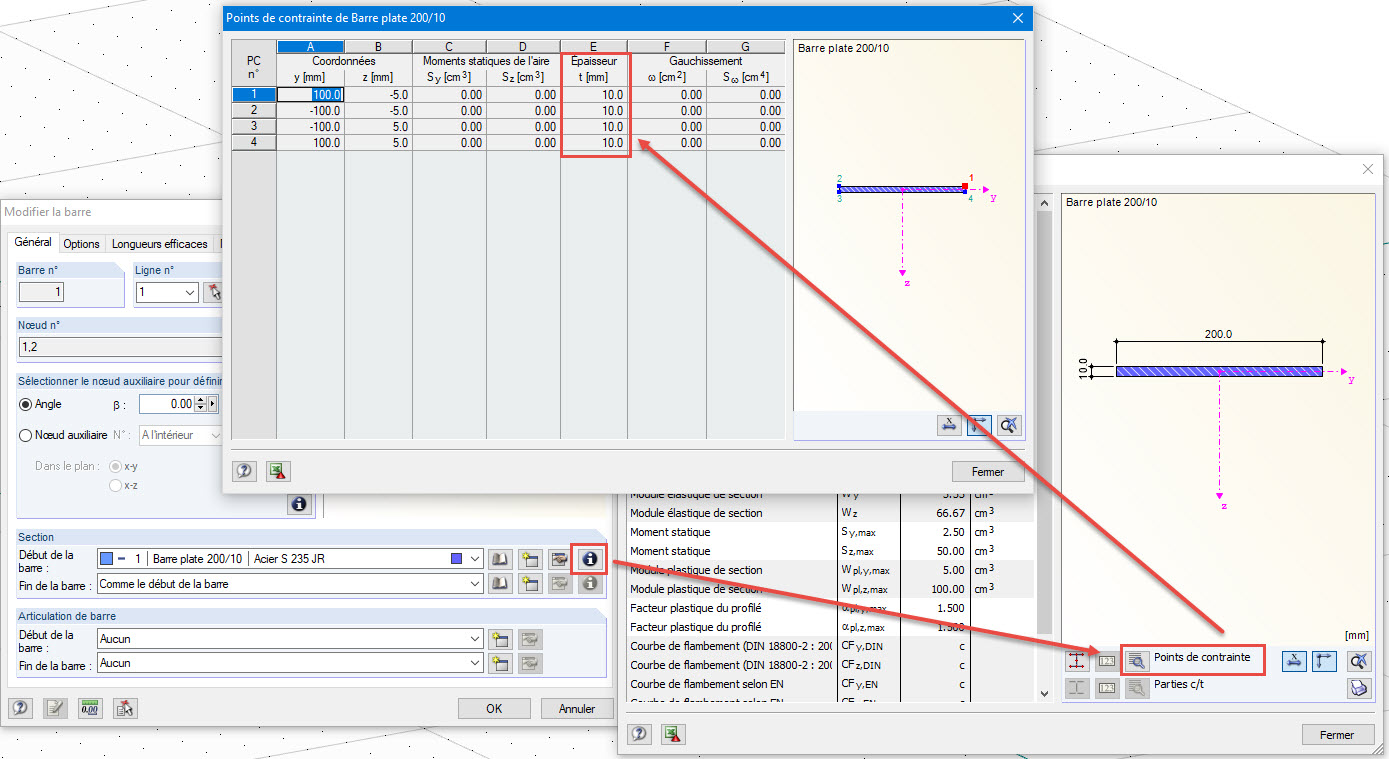Open Fin de la barre section dropdown
Viewport: 1389px width, 759px height.
click(475, 583)
